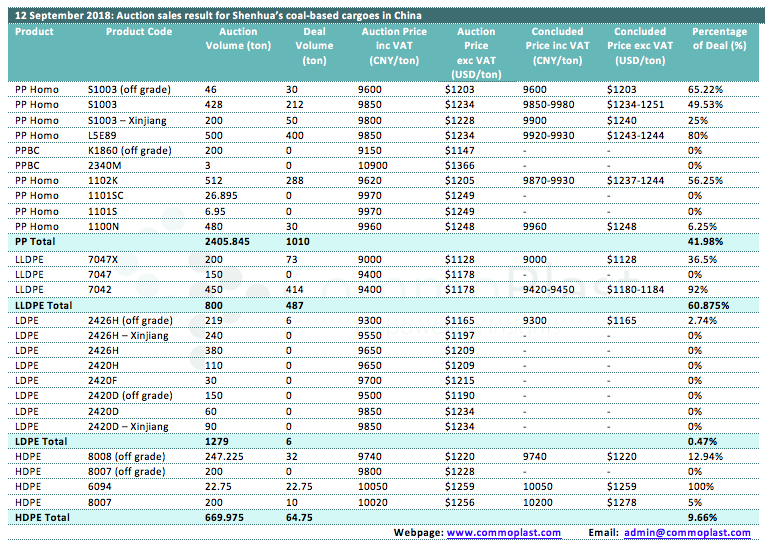The width and height of the screenshot is (765, 549).
Task: Select the percentage '92%'
Action: pyautogui.click(x=698, y=290)
